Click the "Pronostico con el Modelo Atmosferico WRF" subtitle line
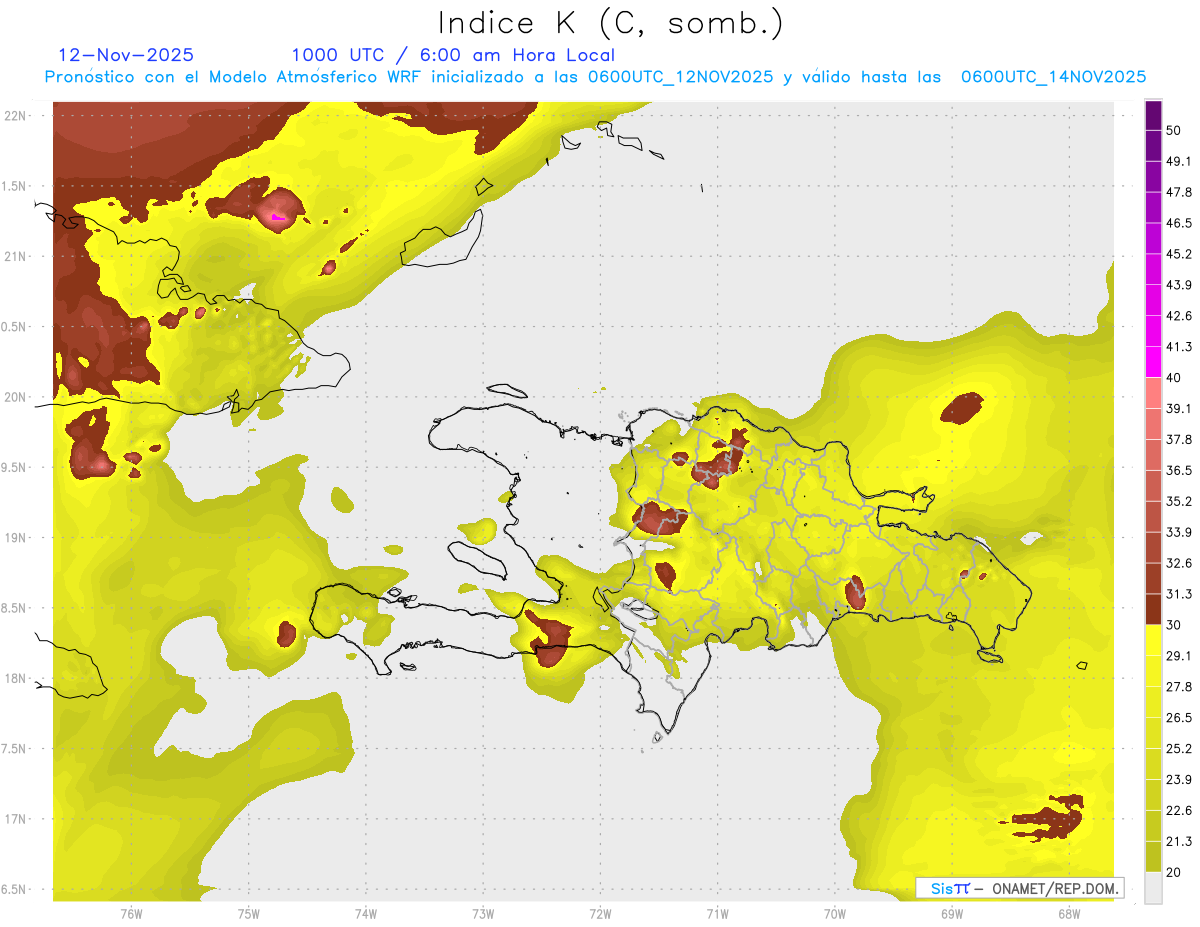The width and height of the screenshot is (1200, 927). [595, 77]
